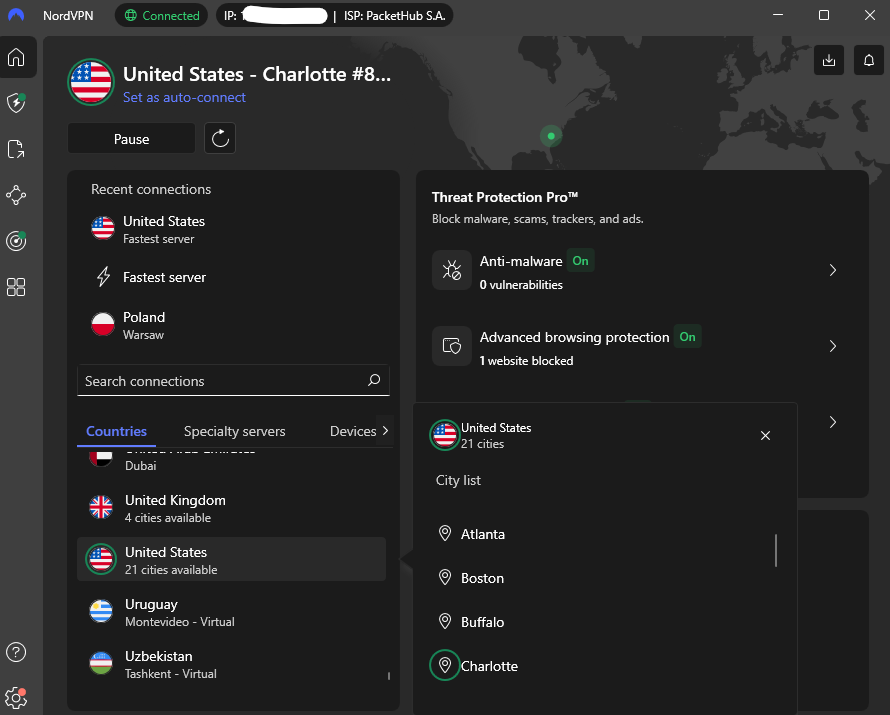The height and width of the screenshot is (715, 890).
Task: Switch to the Specialty servers tab
Action: [x=234, y=430]
